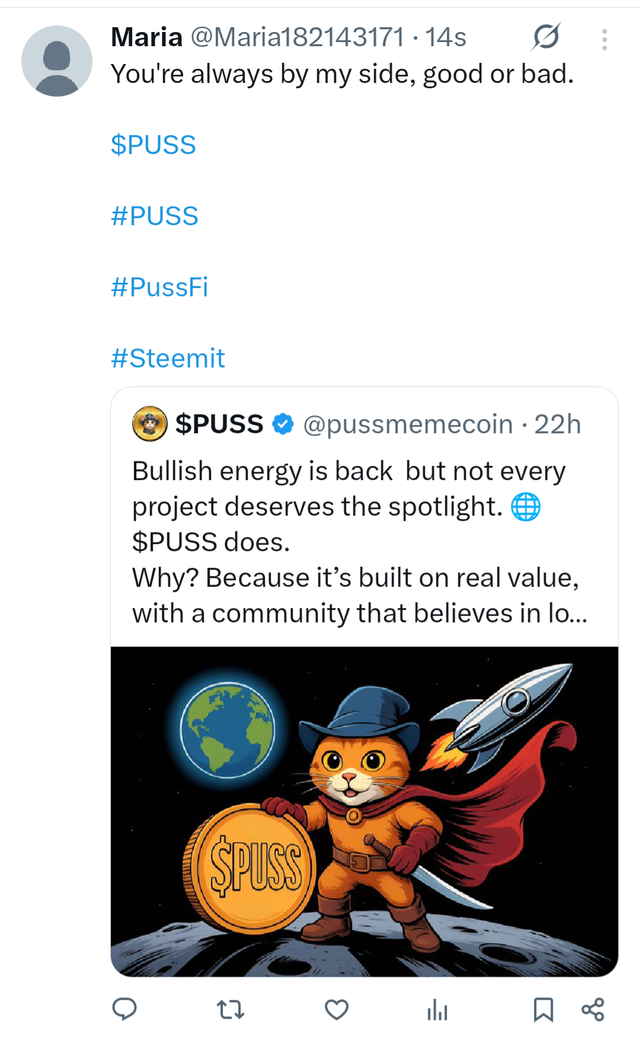
Task: Share the post via share icon
Action: click(593, 1009)
